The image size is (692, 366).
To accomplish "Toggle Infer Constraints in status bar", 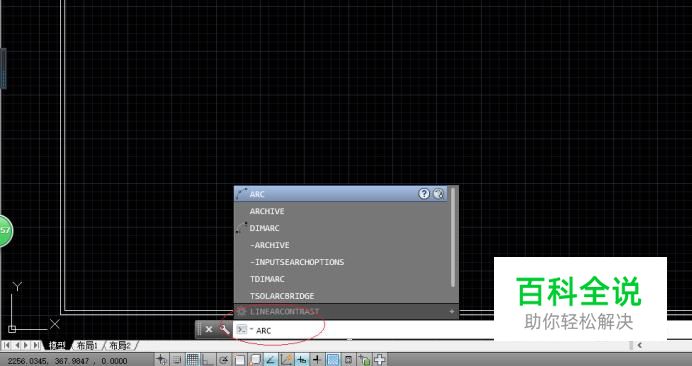I will click(162, 359).
